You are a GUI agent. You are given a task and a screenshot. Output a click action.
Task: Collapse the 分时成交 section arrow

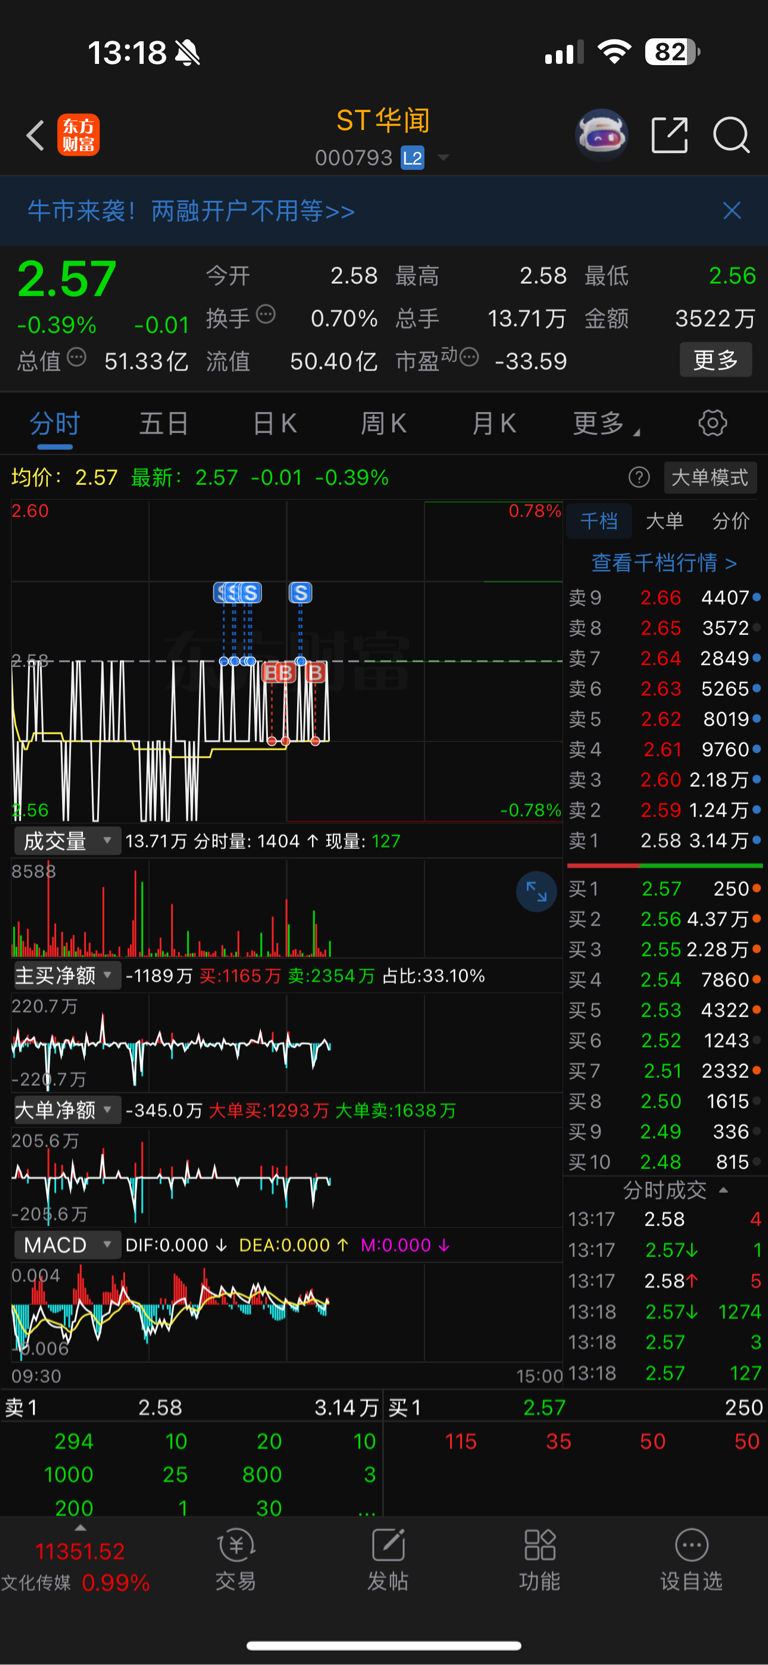click(724, 1190)
